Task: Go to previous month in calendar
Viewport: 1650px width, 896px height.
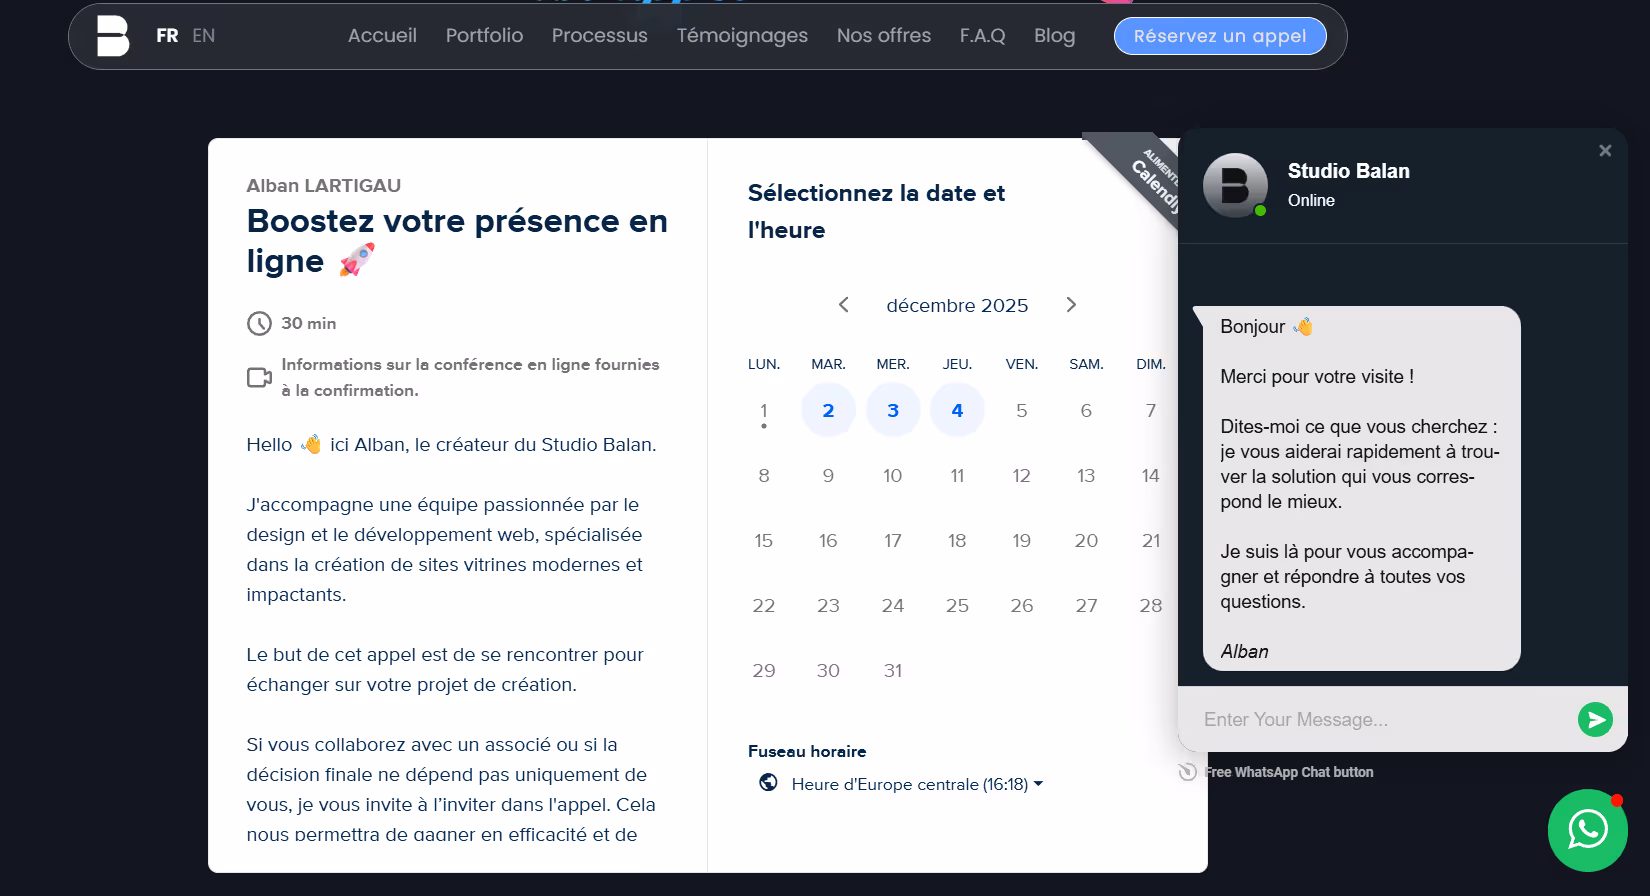Action: click(844, 305)
